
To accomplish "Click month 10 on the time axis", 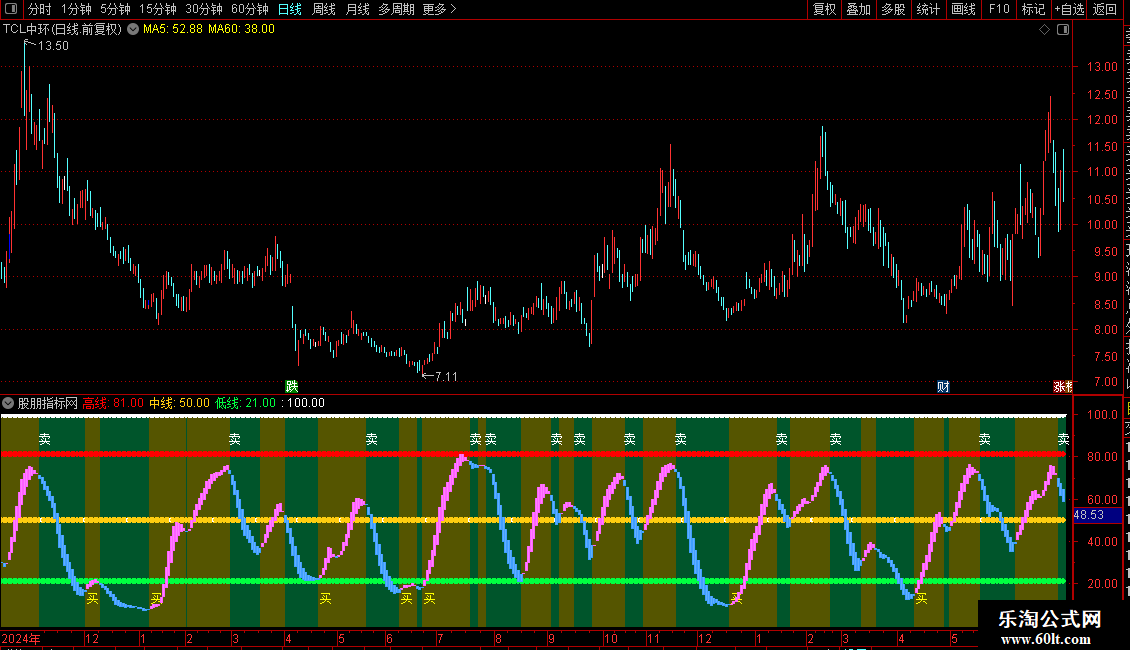I will pos(610,638).
